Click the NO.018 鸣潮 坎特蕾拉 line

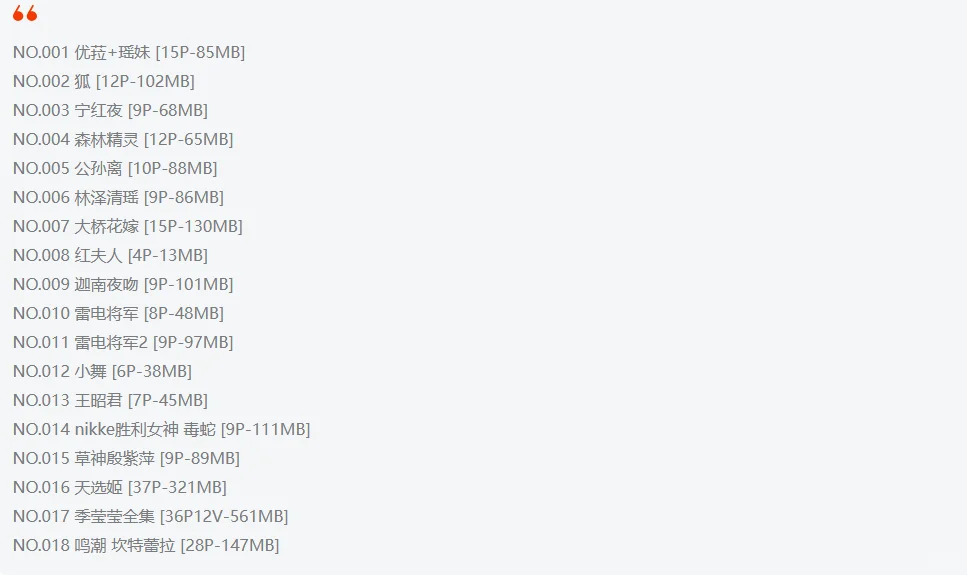pos(146,545)
